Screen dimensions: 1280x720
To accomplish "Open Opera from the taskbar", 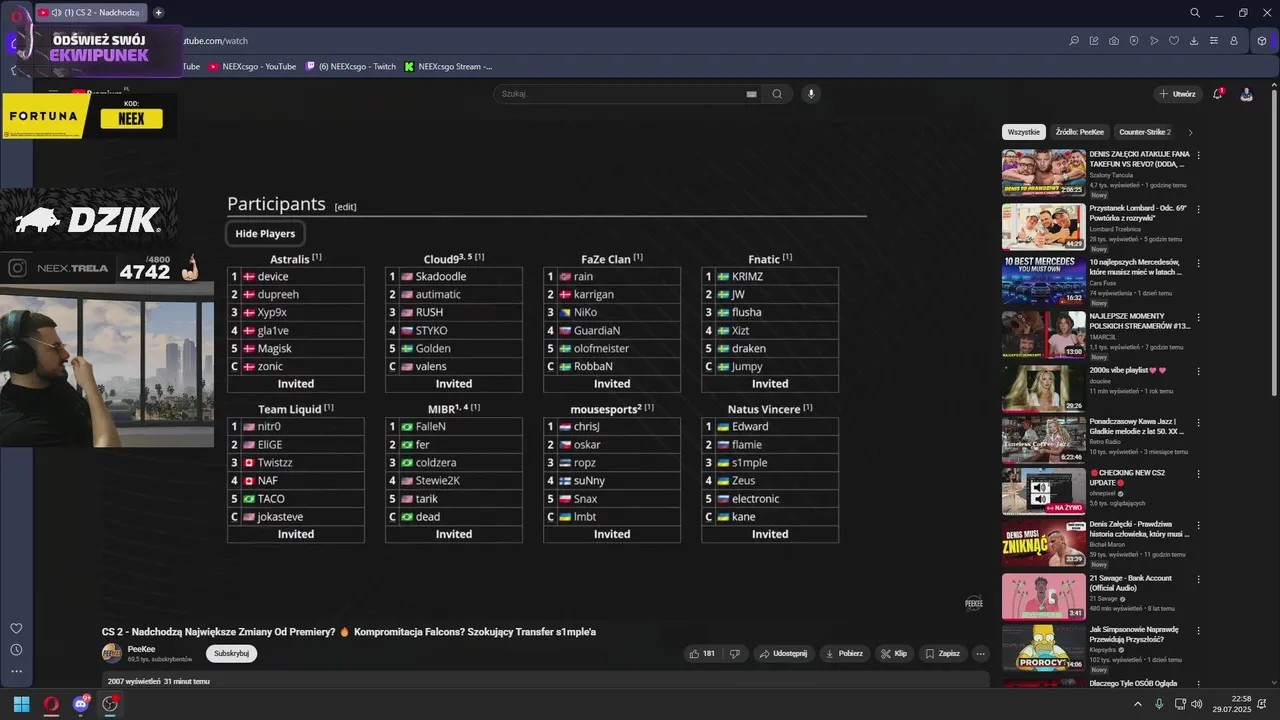I will (x=51, y=704).
